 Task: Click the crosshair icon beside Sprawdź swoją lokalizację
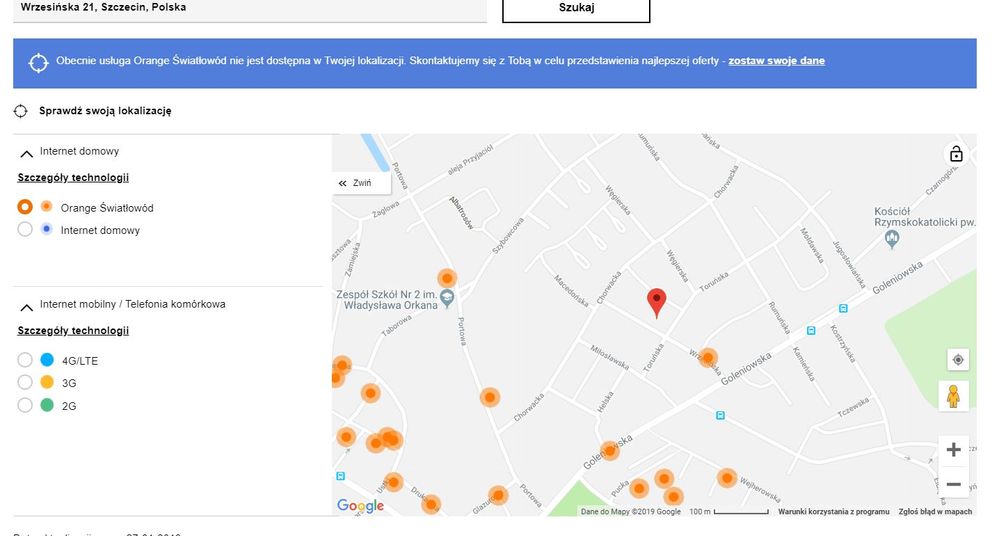(21, 112)
